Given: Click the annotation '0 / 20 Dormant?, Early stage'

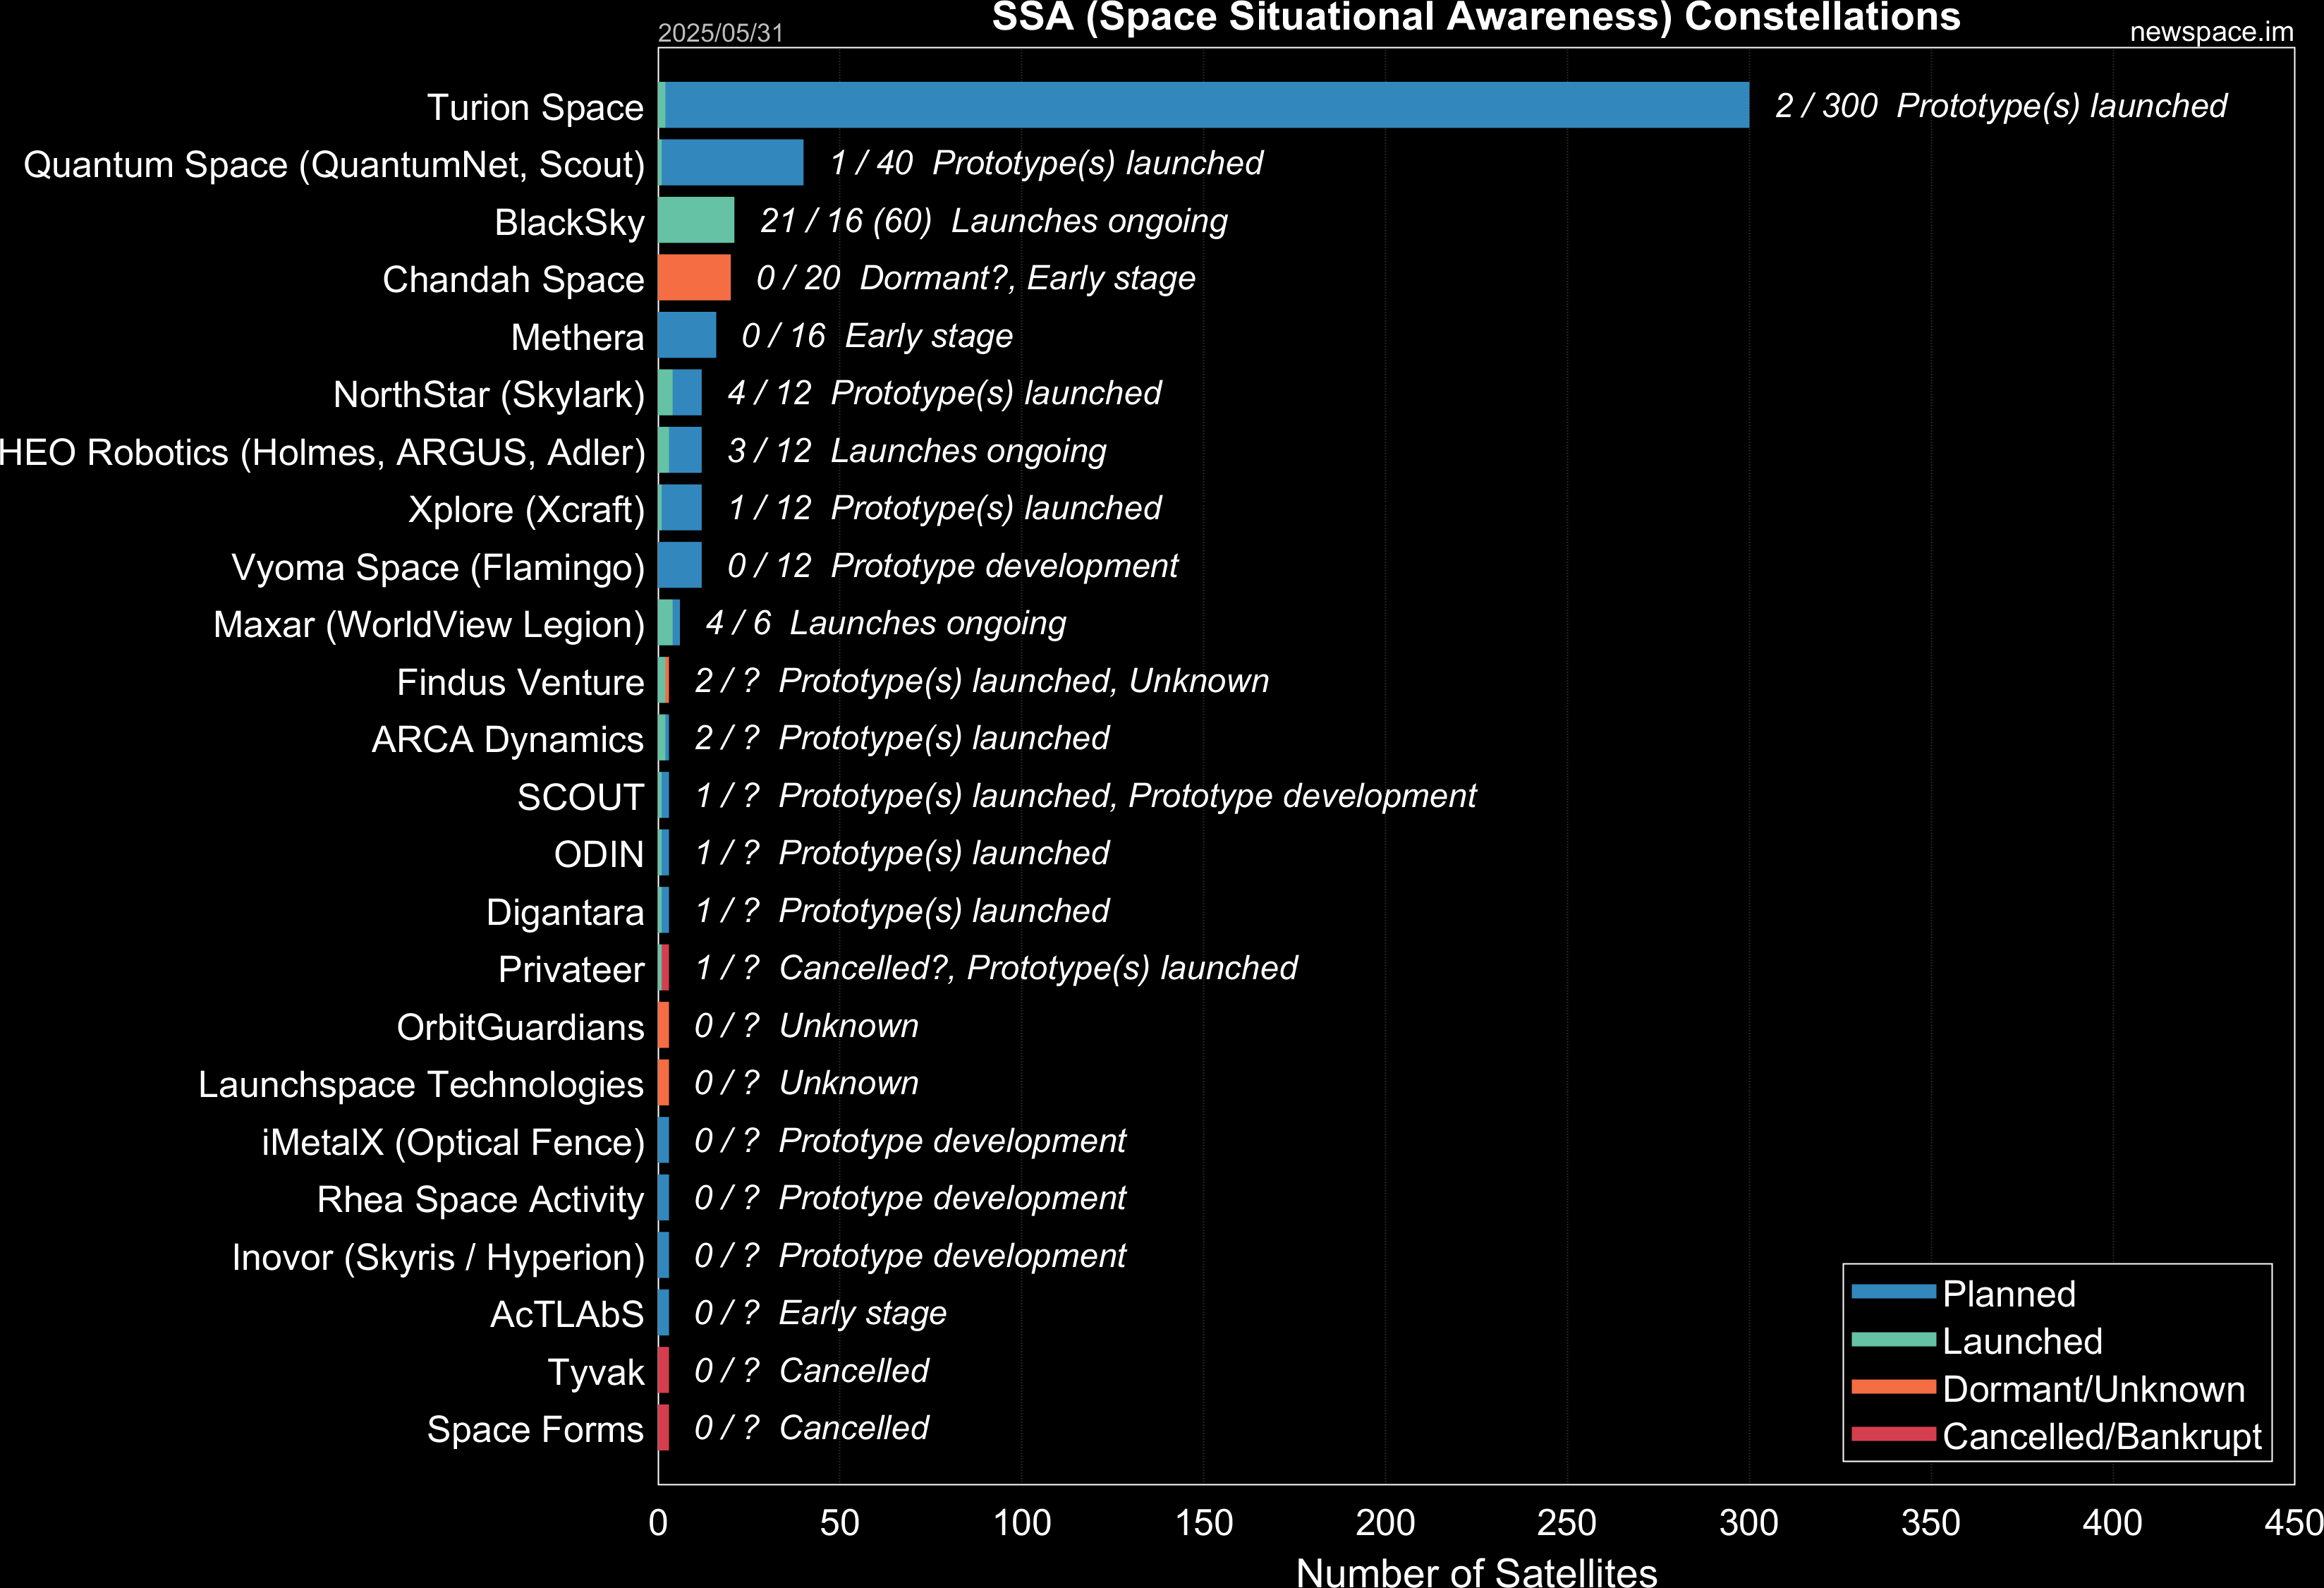Looking at the screenshot, I should 975,277.
